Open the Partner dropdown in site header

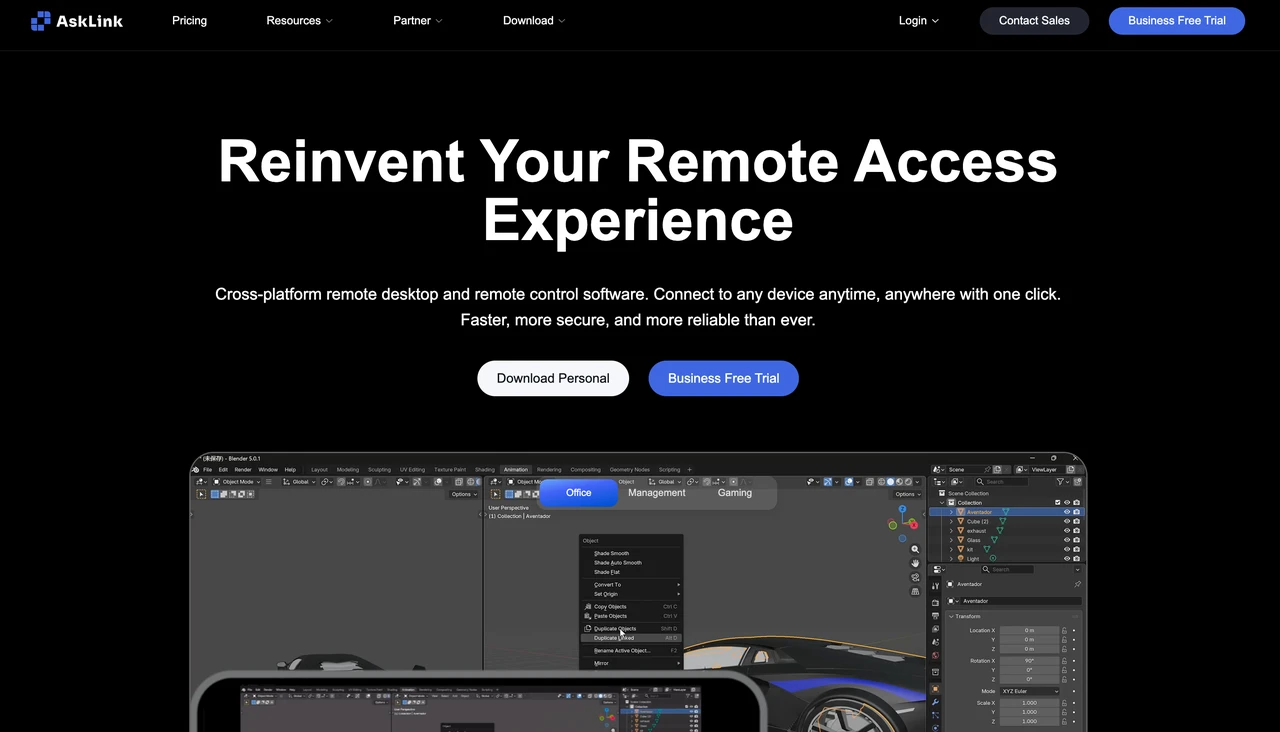click(x=417, y=20)
